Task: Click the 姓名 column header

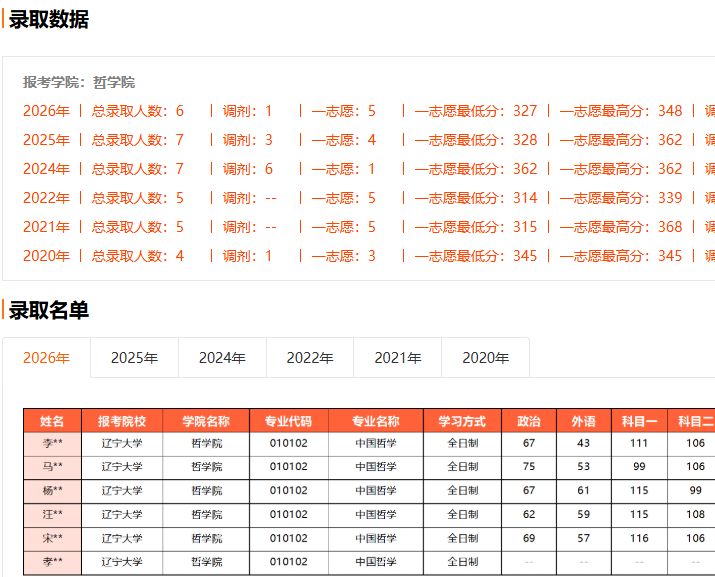Action: click(52, 421)
